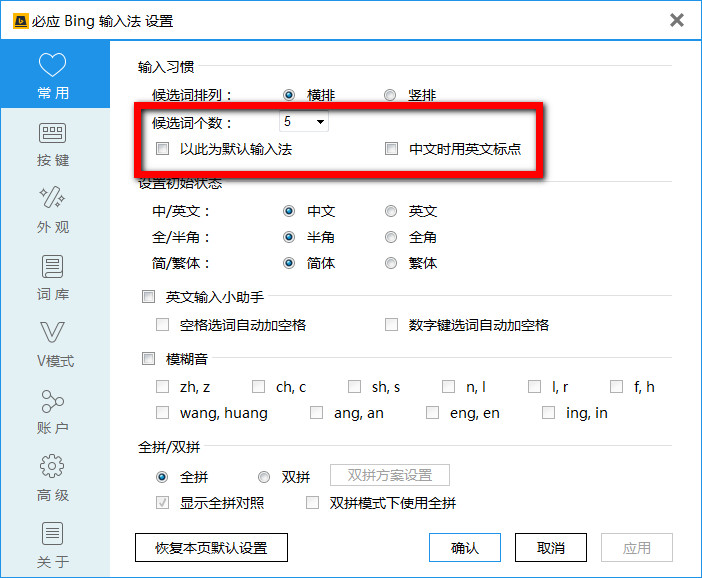Enable the 模糊音 checkbox
This screenshot has width=702, height=578.
click(x=148, y=359)
